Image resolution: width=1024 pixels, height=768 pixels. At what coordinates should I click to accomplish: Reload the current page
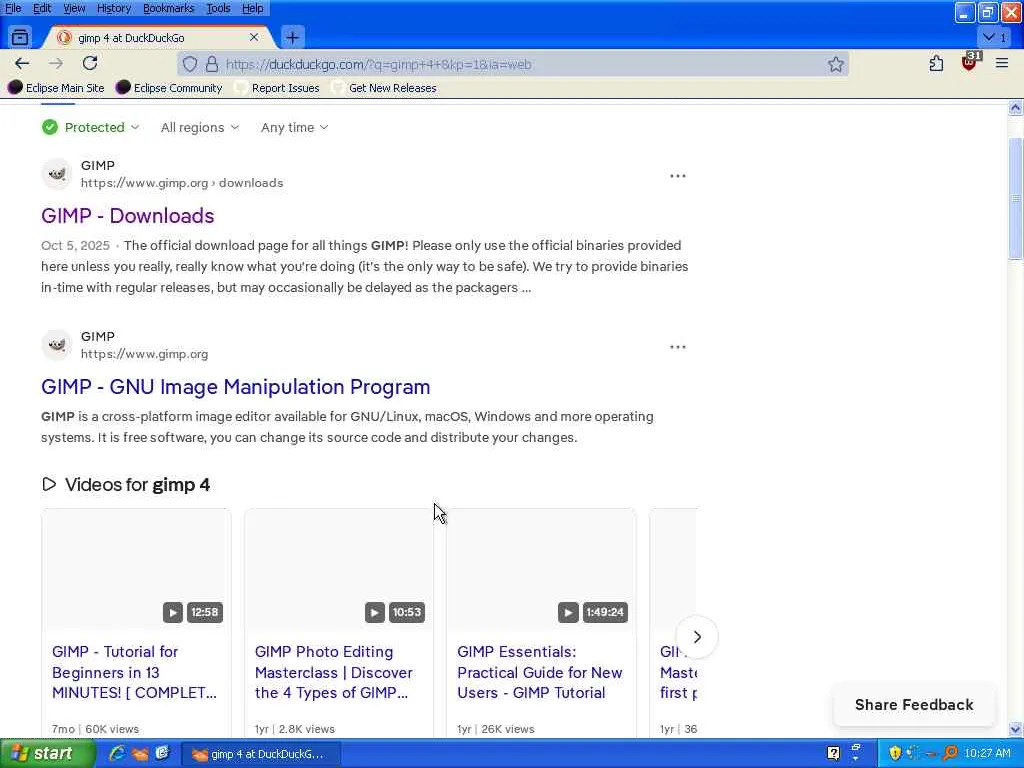(x=90, y=63)
